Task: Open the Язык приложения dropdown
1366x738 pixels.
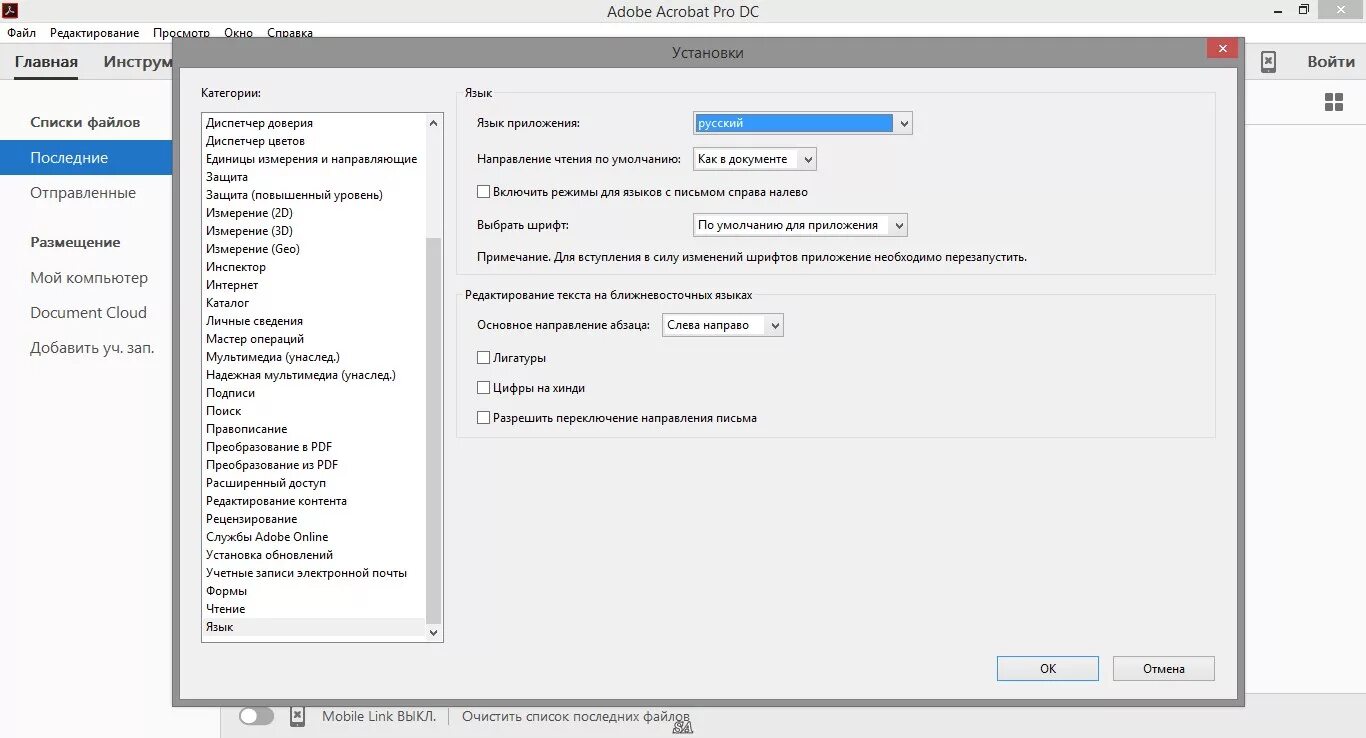Action: (x=803, y=123)
